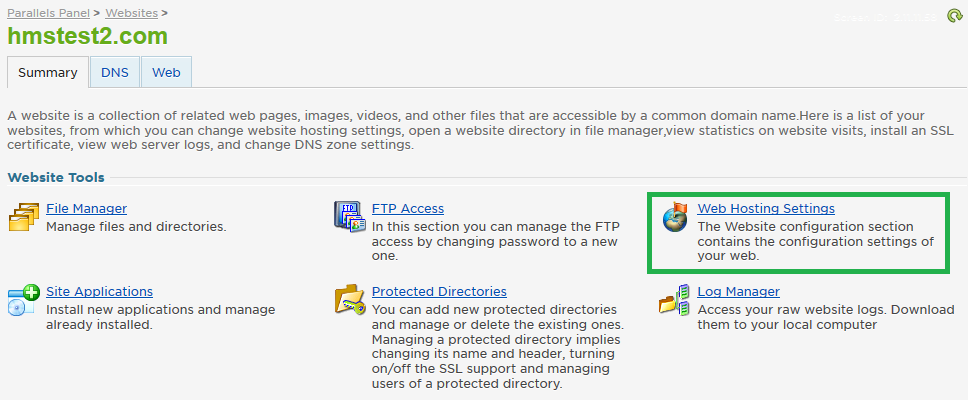Click the hmstest2.com page title

click(88, 36)
